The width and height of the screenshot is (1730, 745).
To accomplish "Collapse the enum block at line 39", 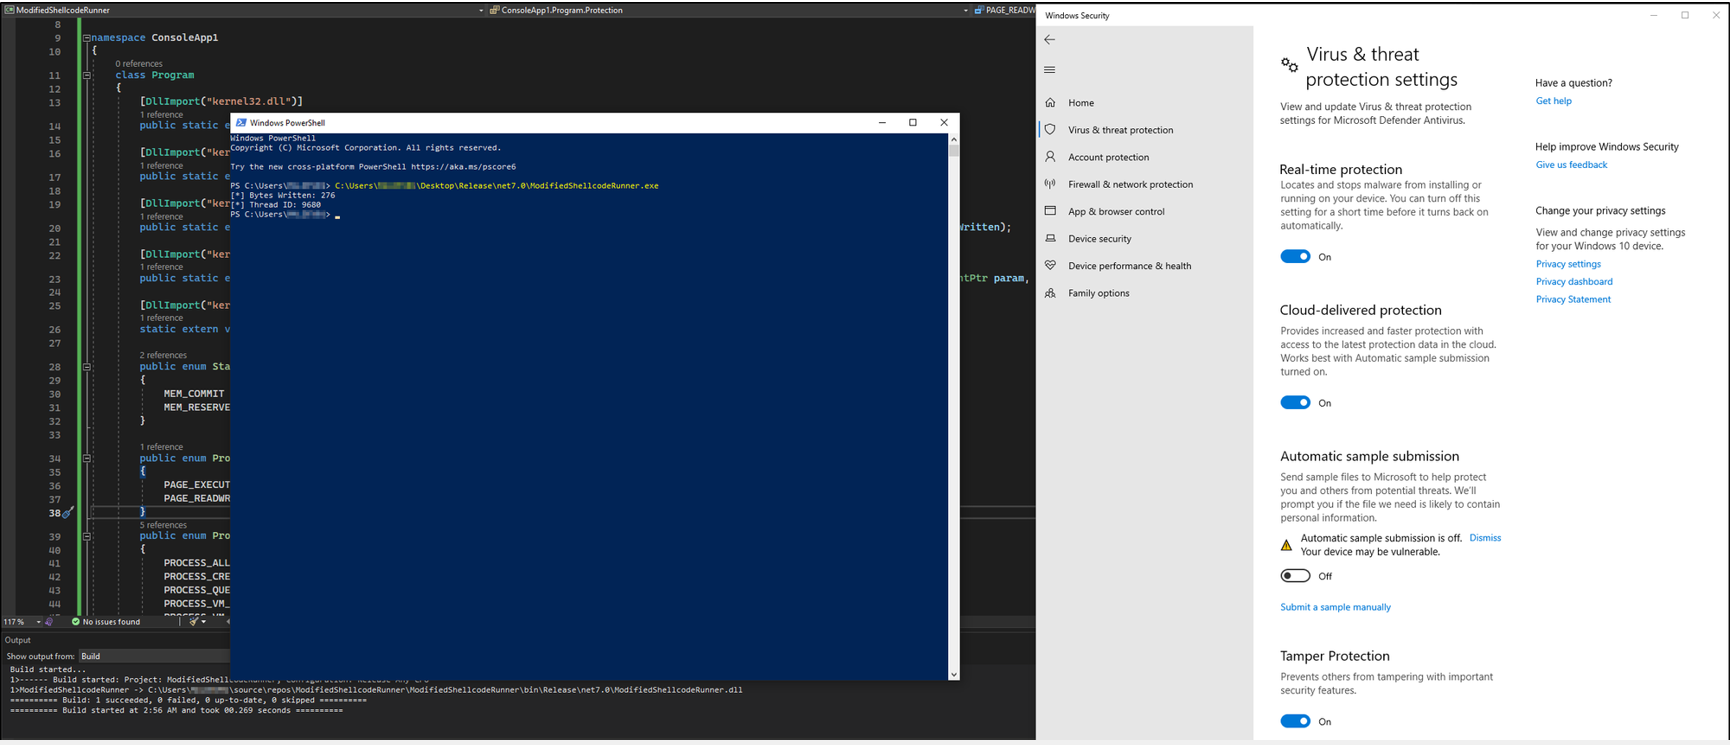I will click(x=87, y=537).
